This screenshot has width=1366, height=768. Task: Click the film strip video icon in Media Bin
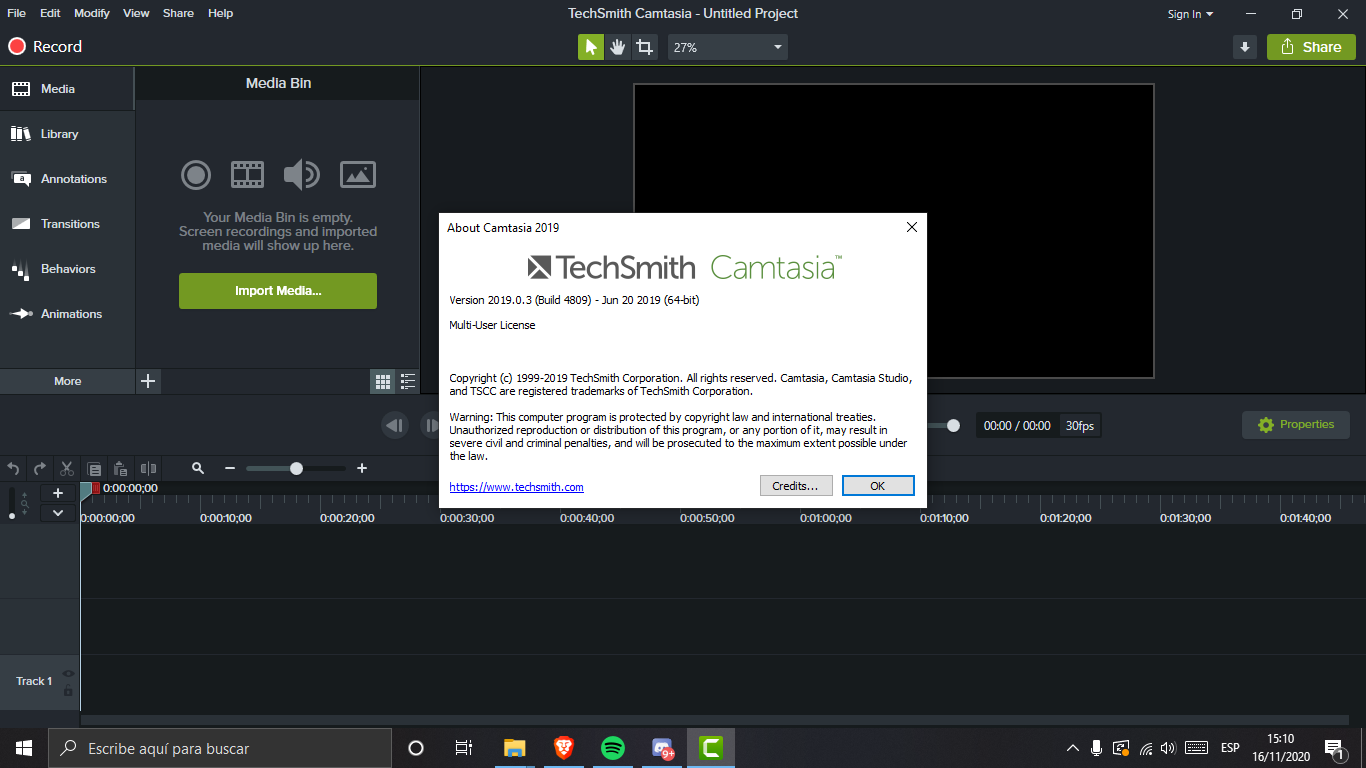(247, 175)
